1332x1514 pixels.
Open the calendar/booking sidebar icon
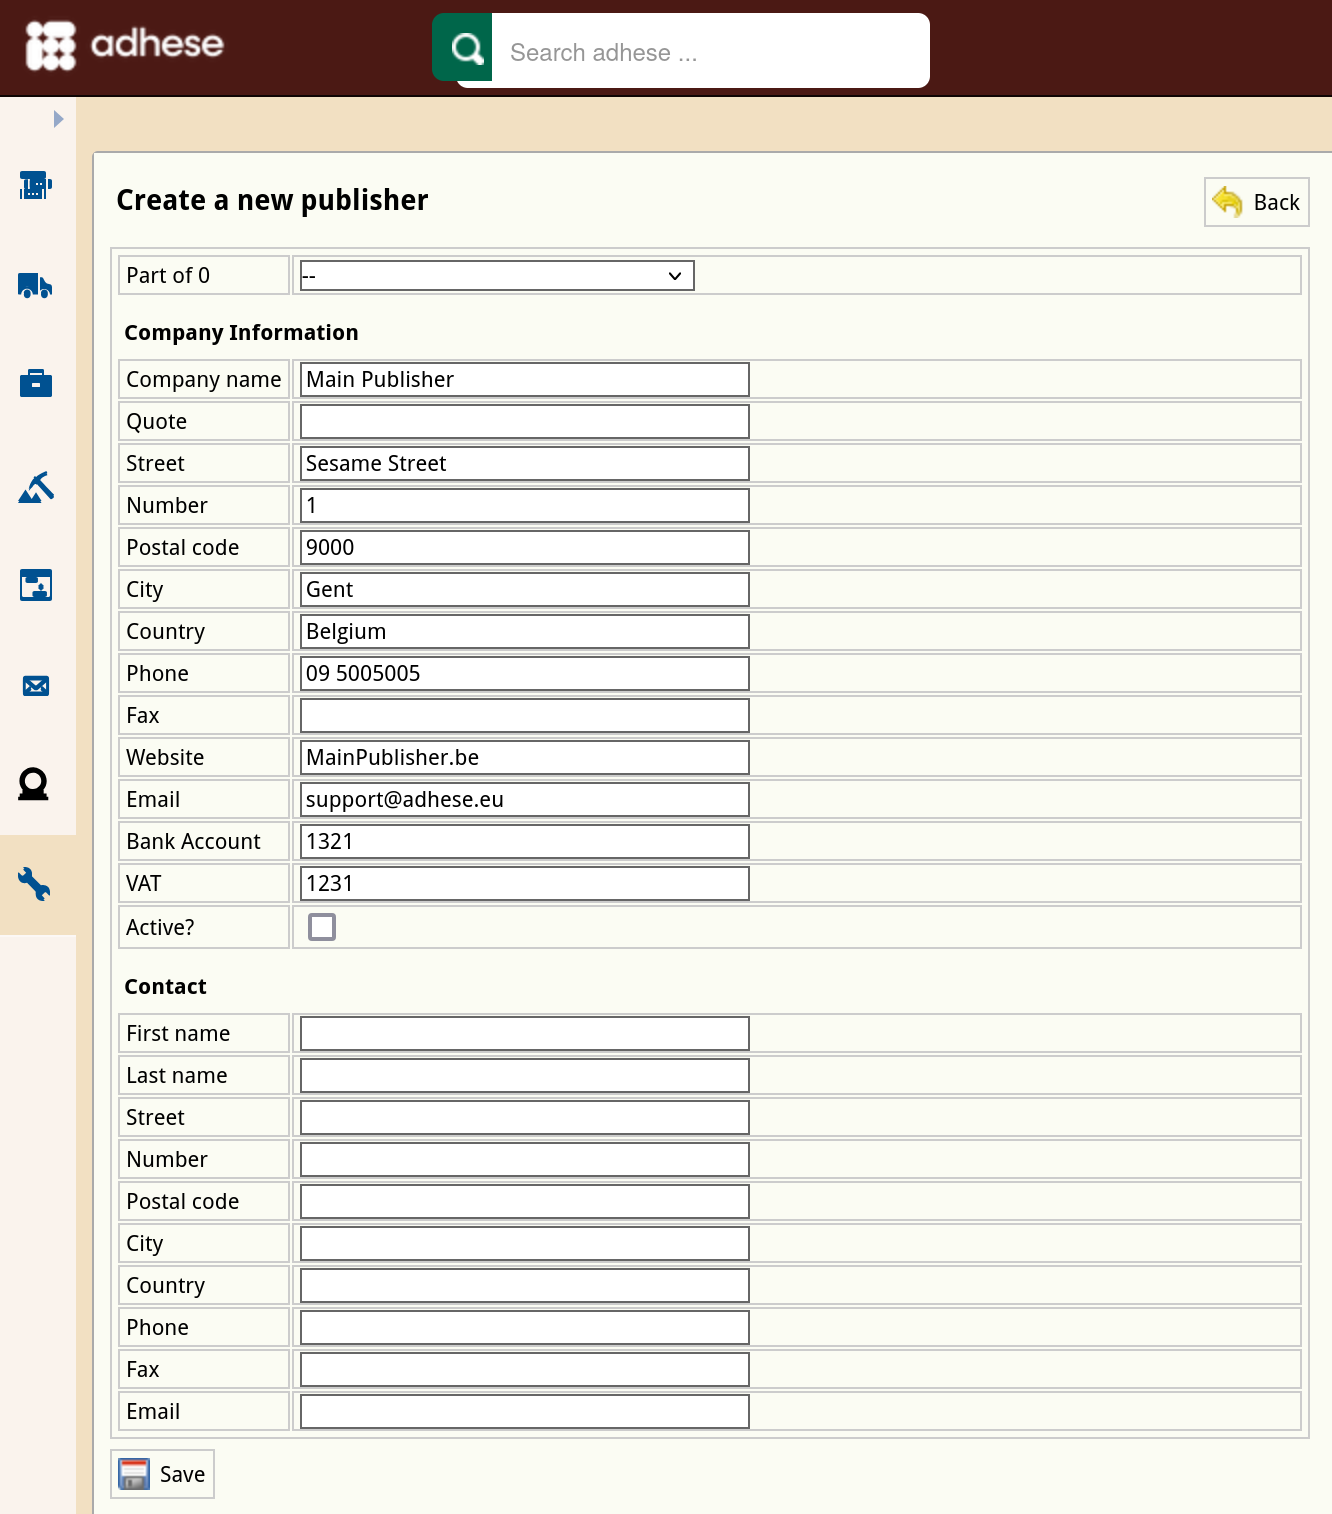[x=36, y=185]
